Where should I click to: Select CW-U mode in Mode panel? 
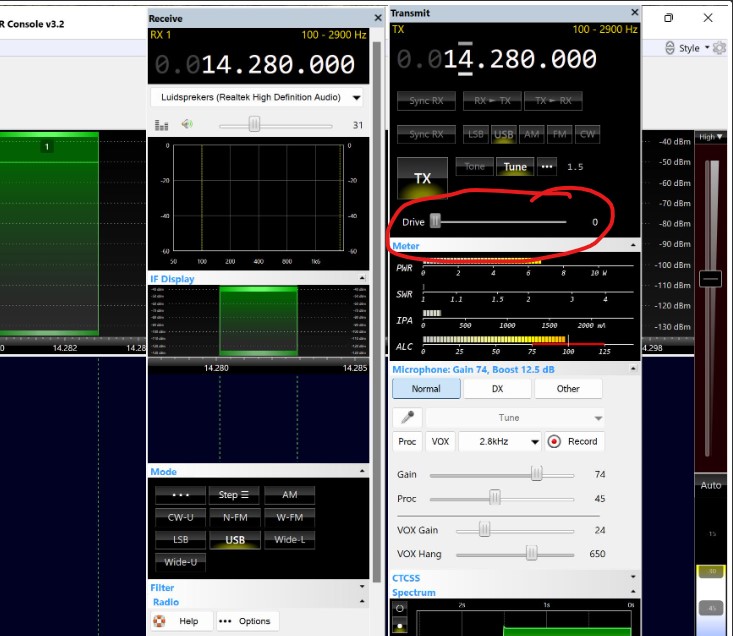tap(180, 517)
